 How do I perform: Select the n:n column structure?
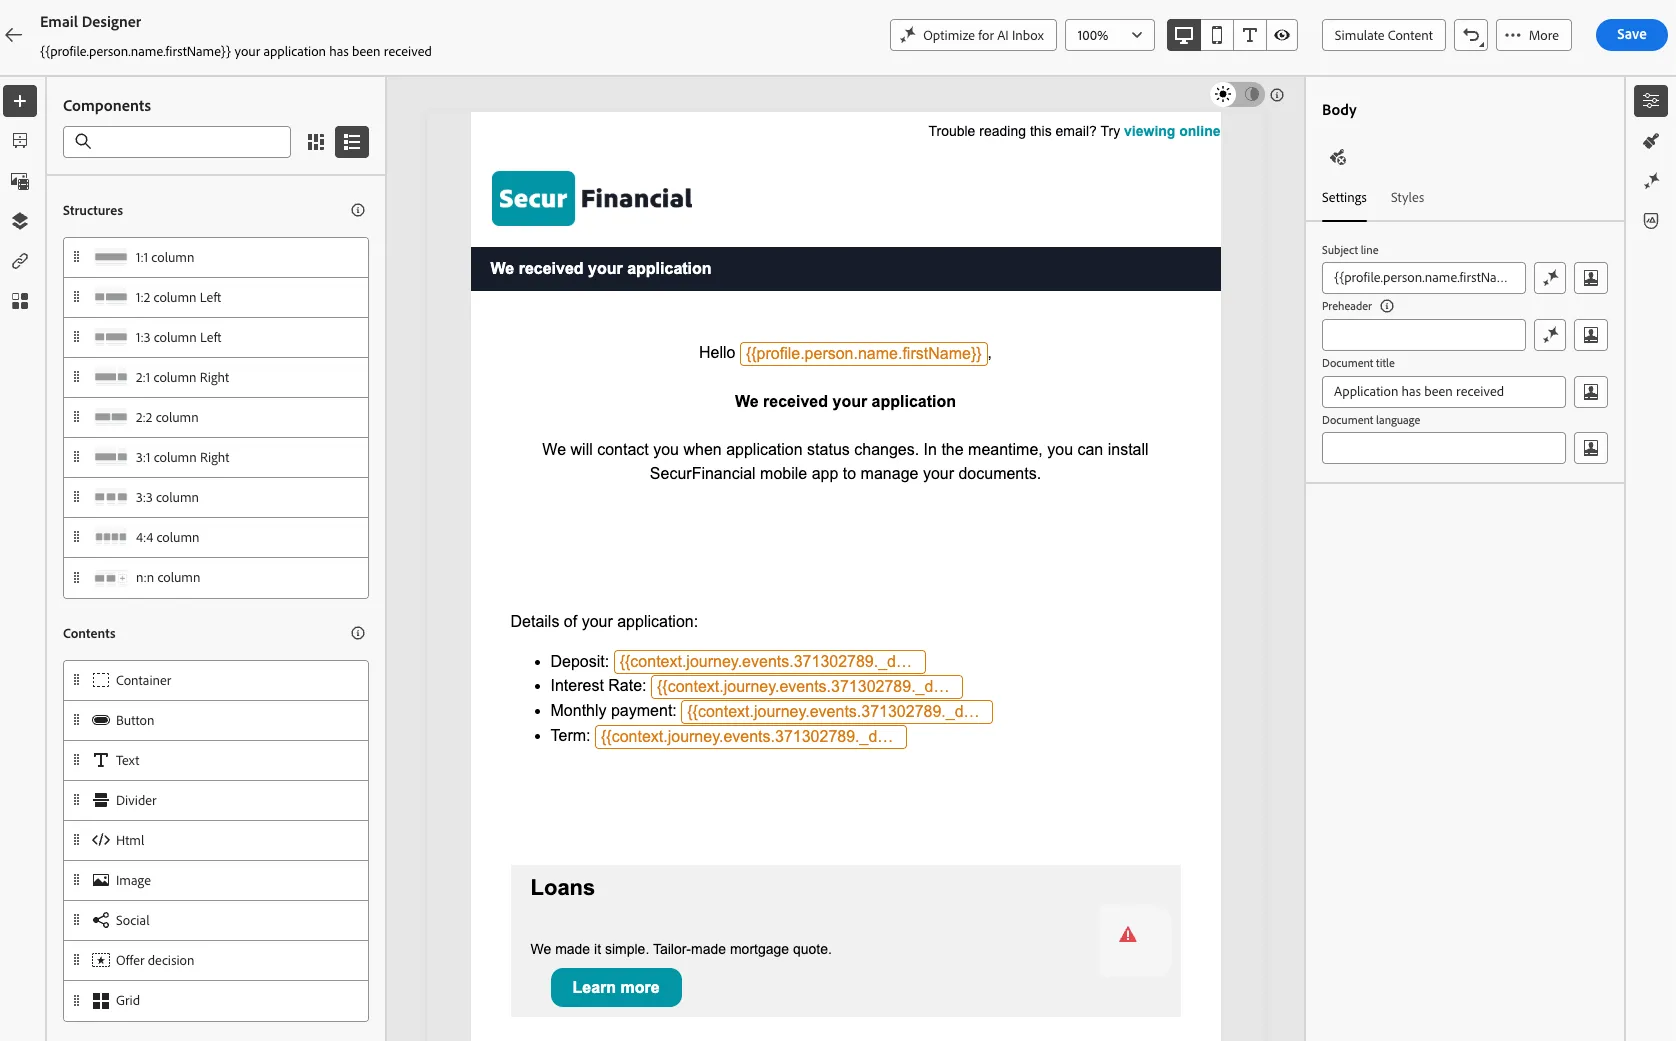point(216,578)
